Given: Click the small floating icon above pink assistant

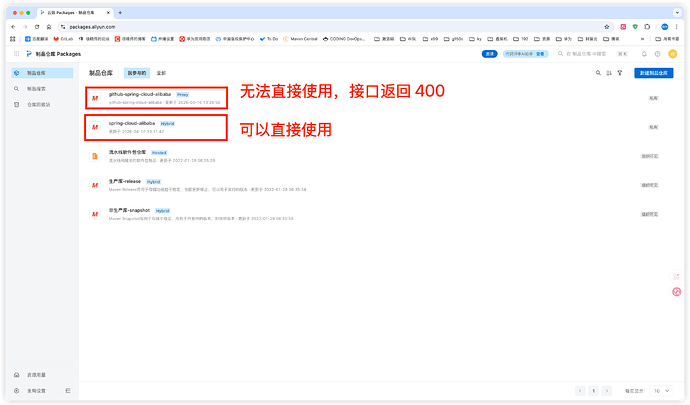Looking at the screenshot, I should click(676, 276).
